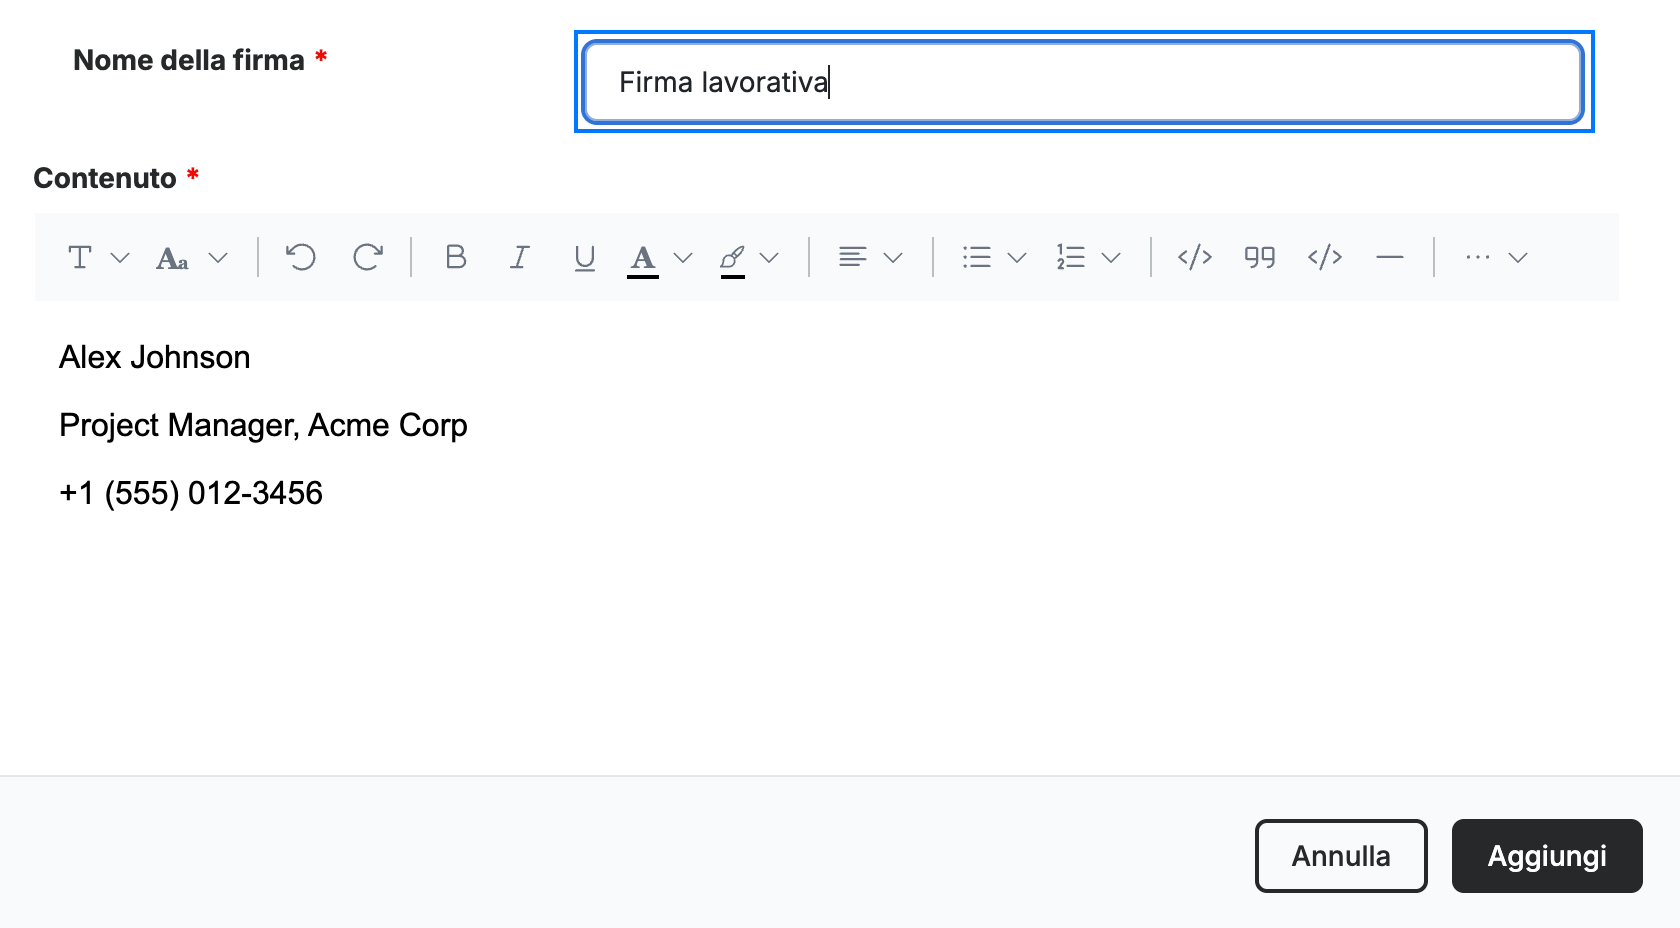Click the Aggiungi button
The width and height of the screenshot is (1680, 928).
click(1547, 856)
